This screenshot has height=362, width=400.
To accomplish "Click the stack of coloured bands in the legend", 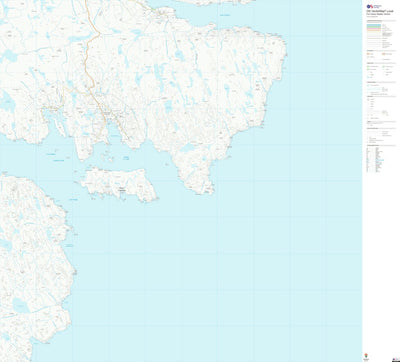I will (374, 28).
